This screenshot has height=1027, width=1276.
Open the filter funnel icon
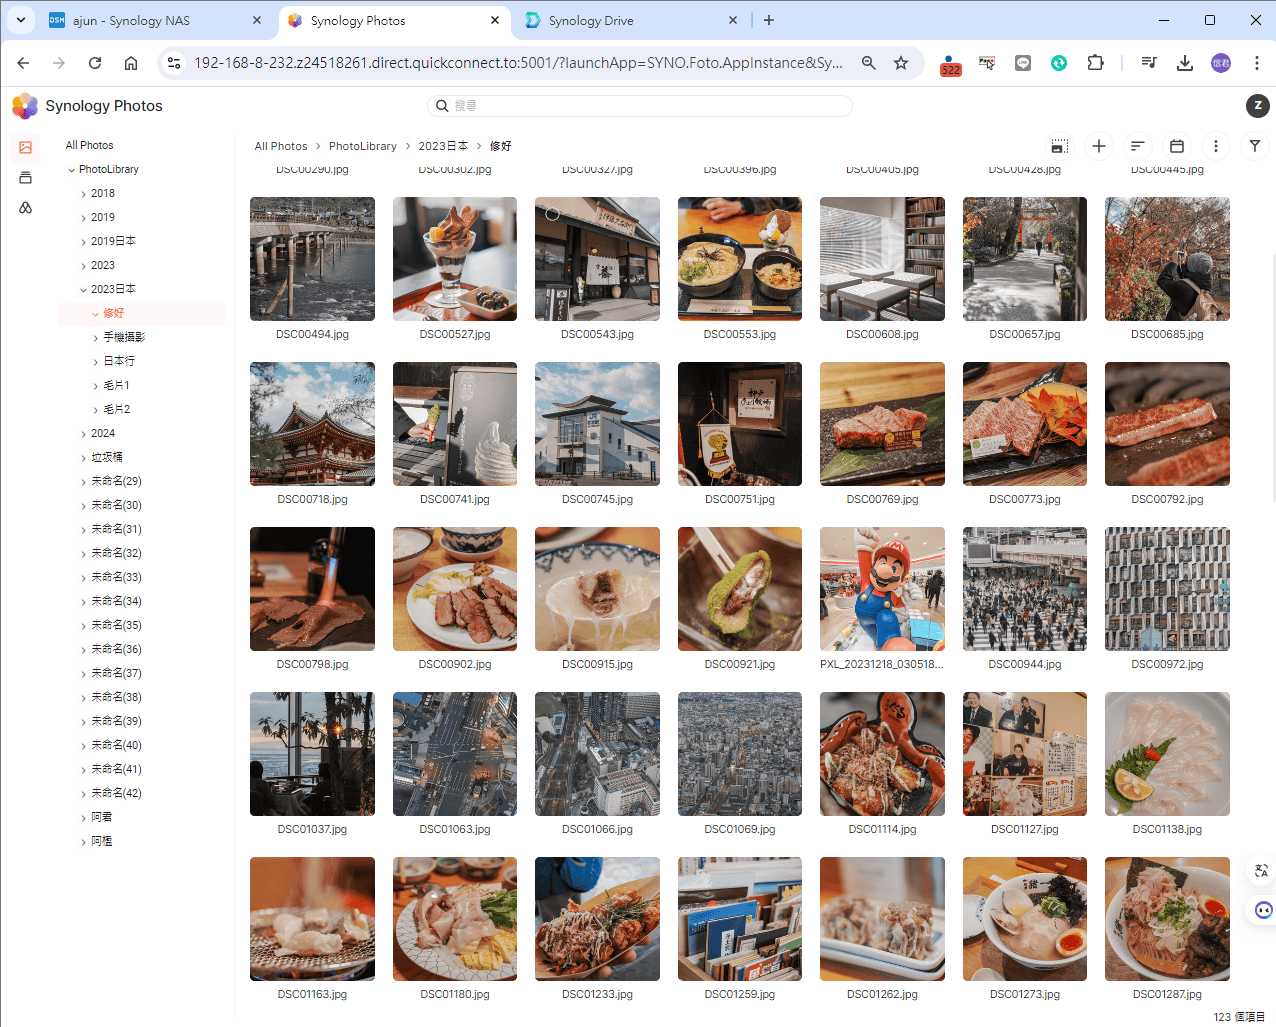[x=1255, y=146]
